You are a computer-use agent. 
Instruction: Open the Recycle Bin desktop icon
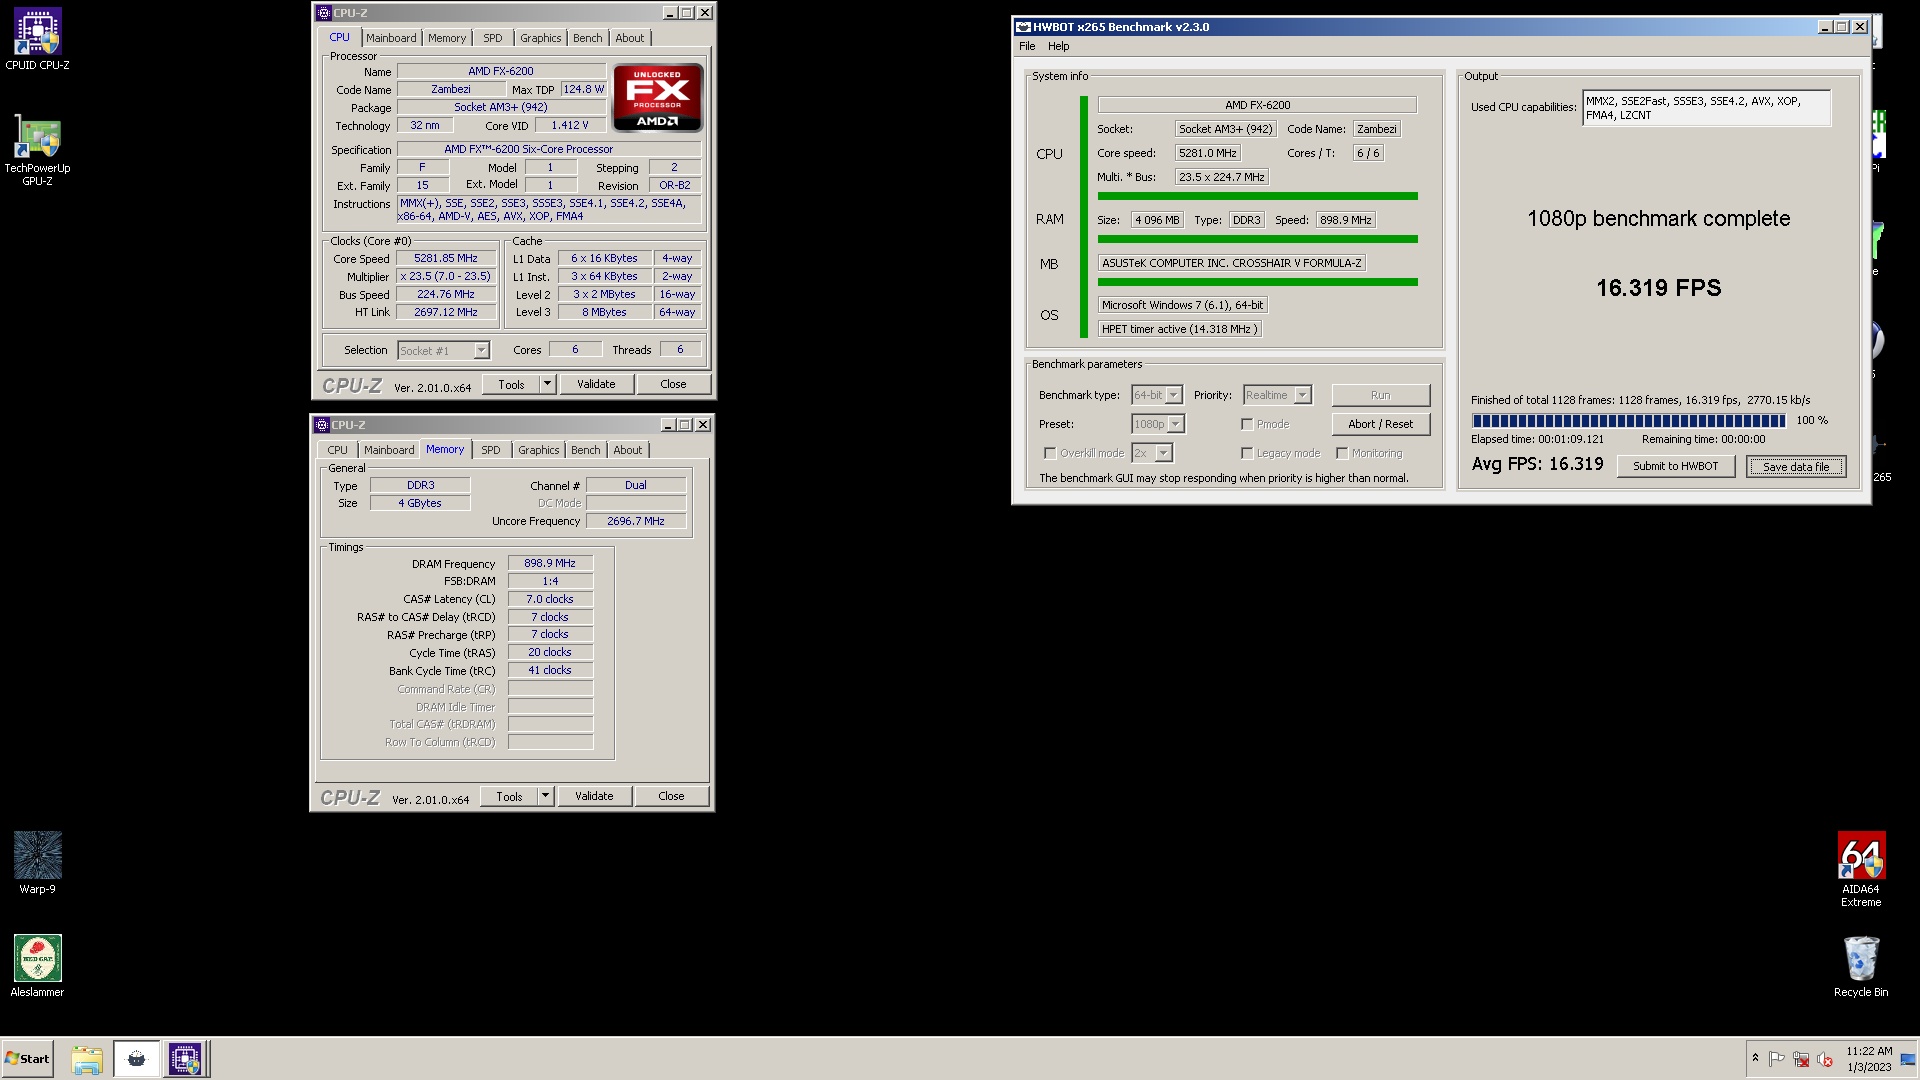[1861, 966]
